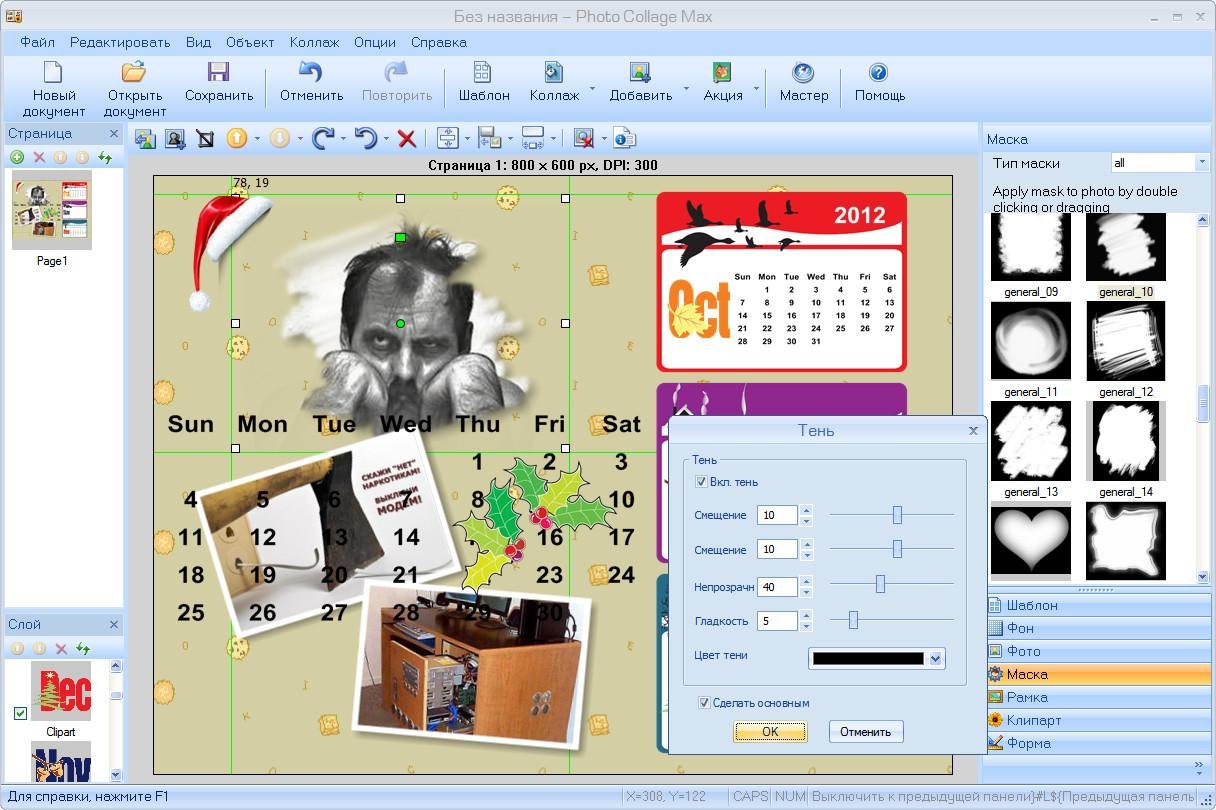The width and height of the screenshot is (1216, 810).
Task: Uncheck the Вкл. тень checkbox
Action: pos(702,482)
